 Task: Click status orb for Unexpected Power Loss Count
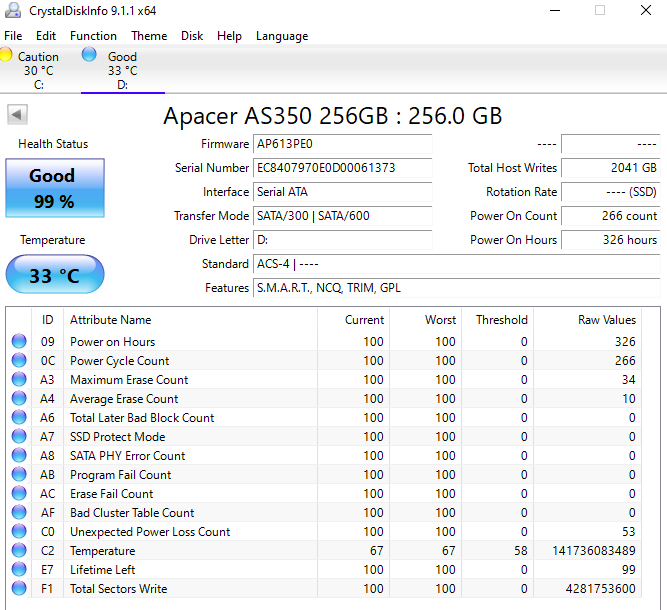(x=19, y=531)
